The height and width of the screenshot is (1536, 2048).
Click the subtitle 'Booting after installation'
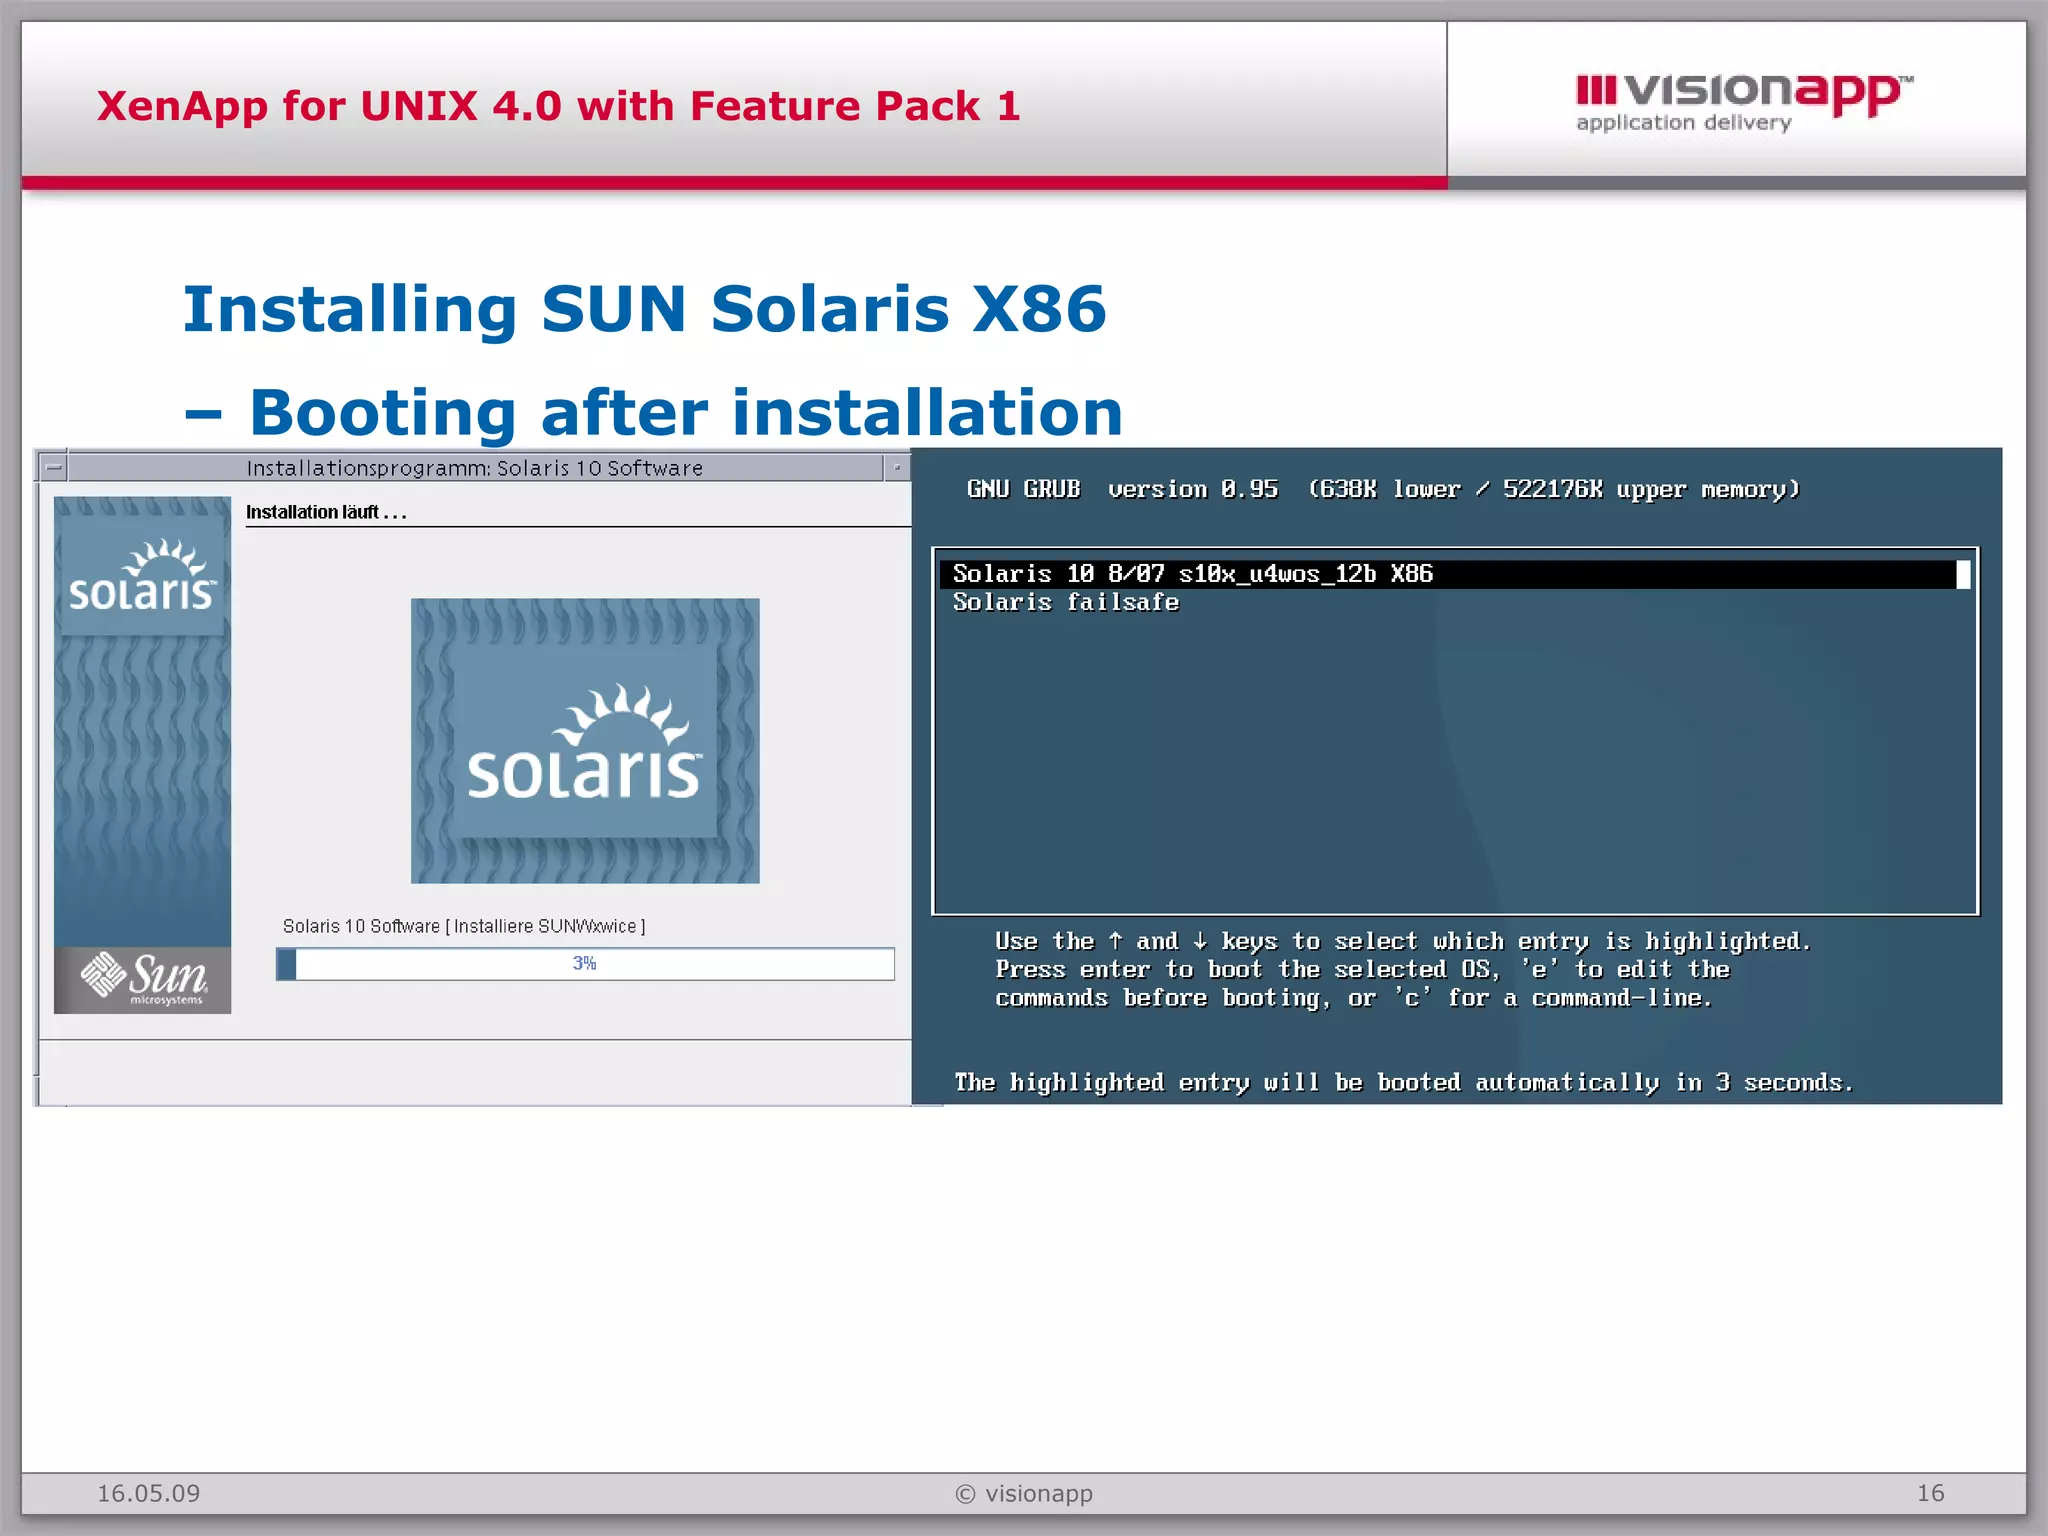686,412
